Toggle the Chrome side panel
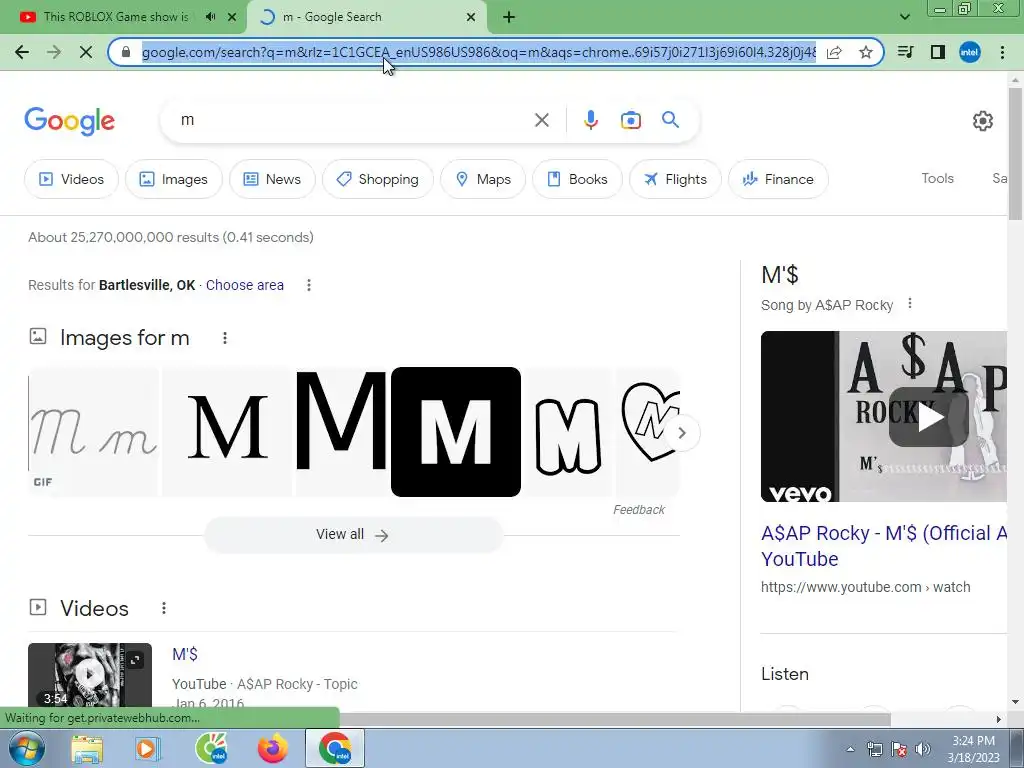 (938, 52)
